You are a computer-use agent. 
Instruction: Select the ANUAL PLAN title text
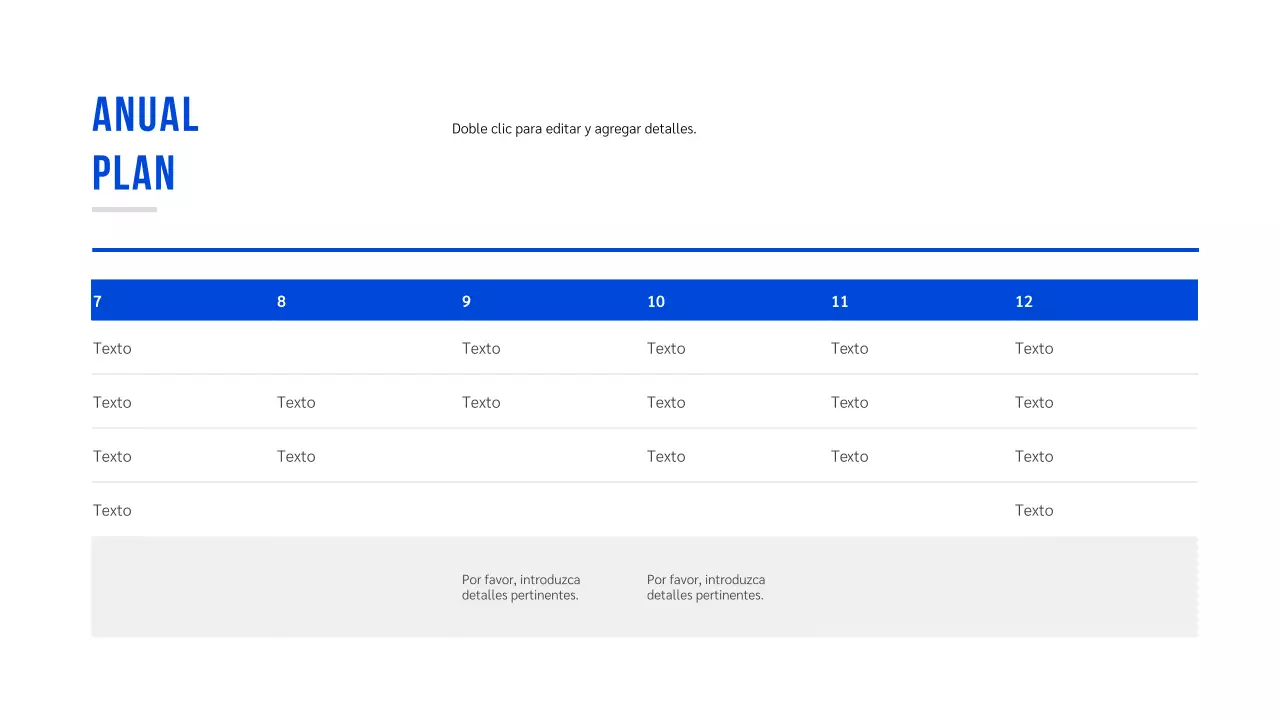pyautogui.click(x=146, y=144)
